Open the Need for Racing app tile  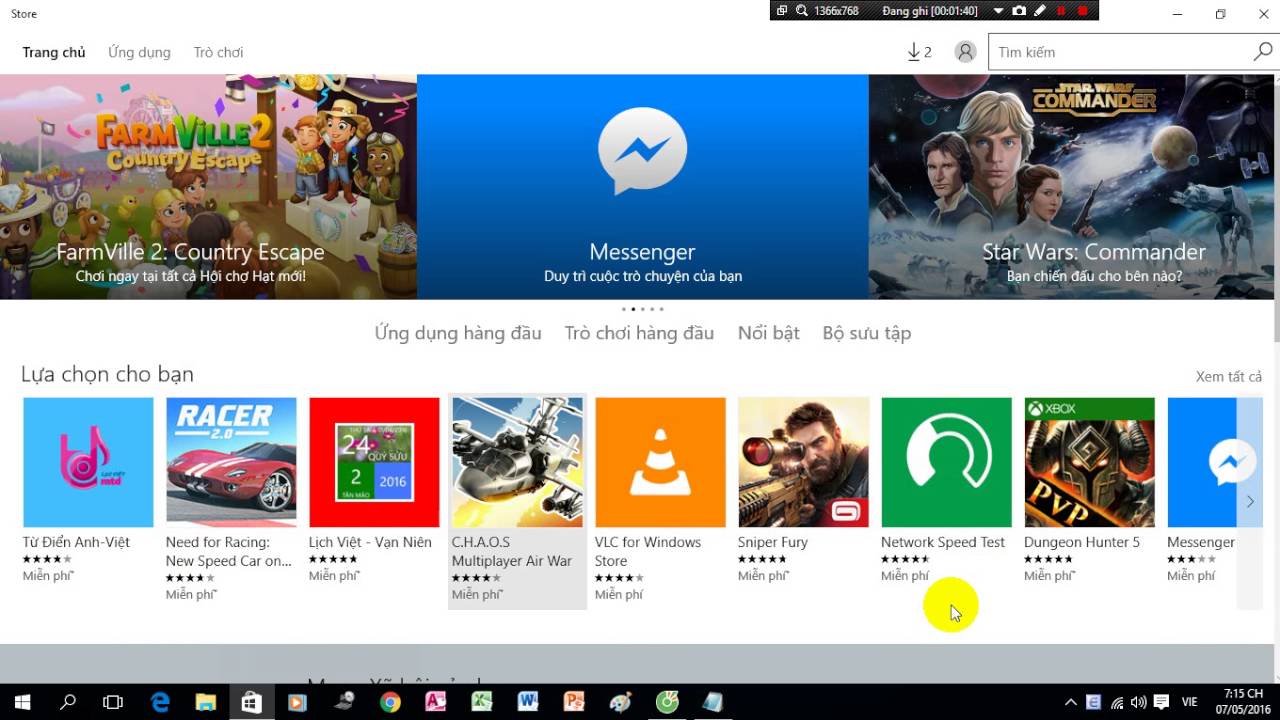click(x=231, y=499)
